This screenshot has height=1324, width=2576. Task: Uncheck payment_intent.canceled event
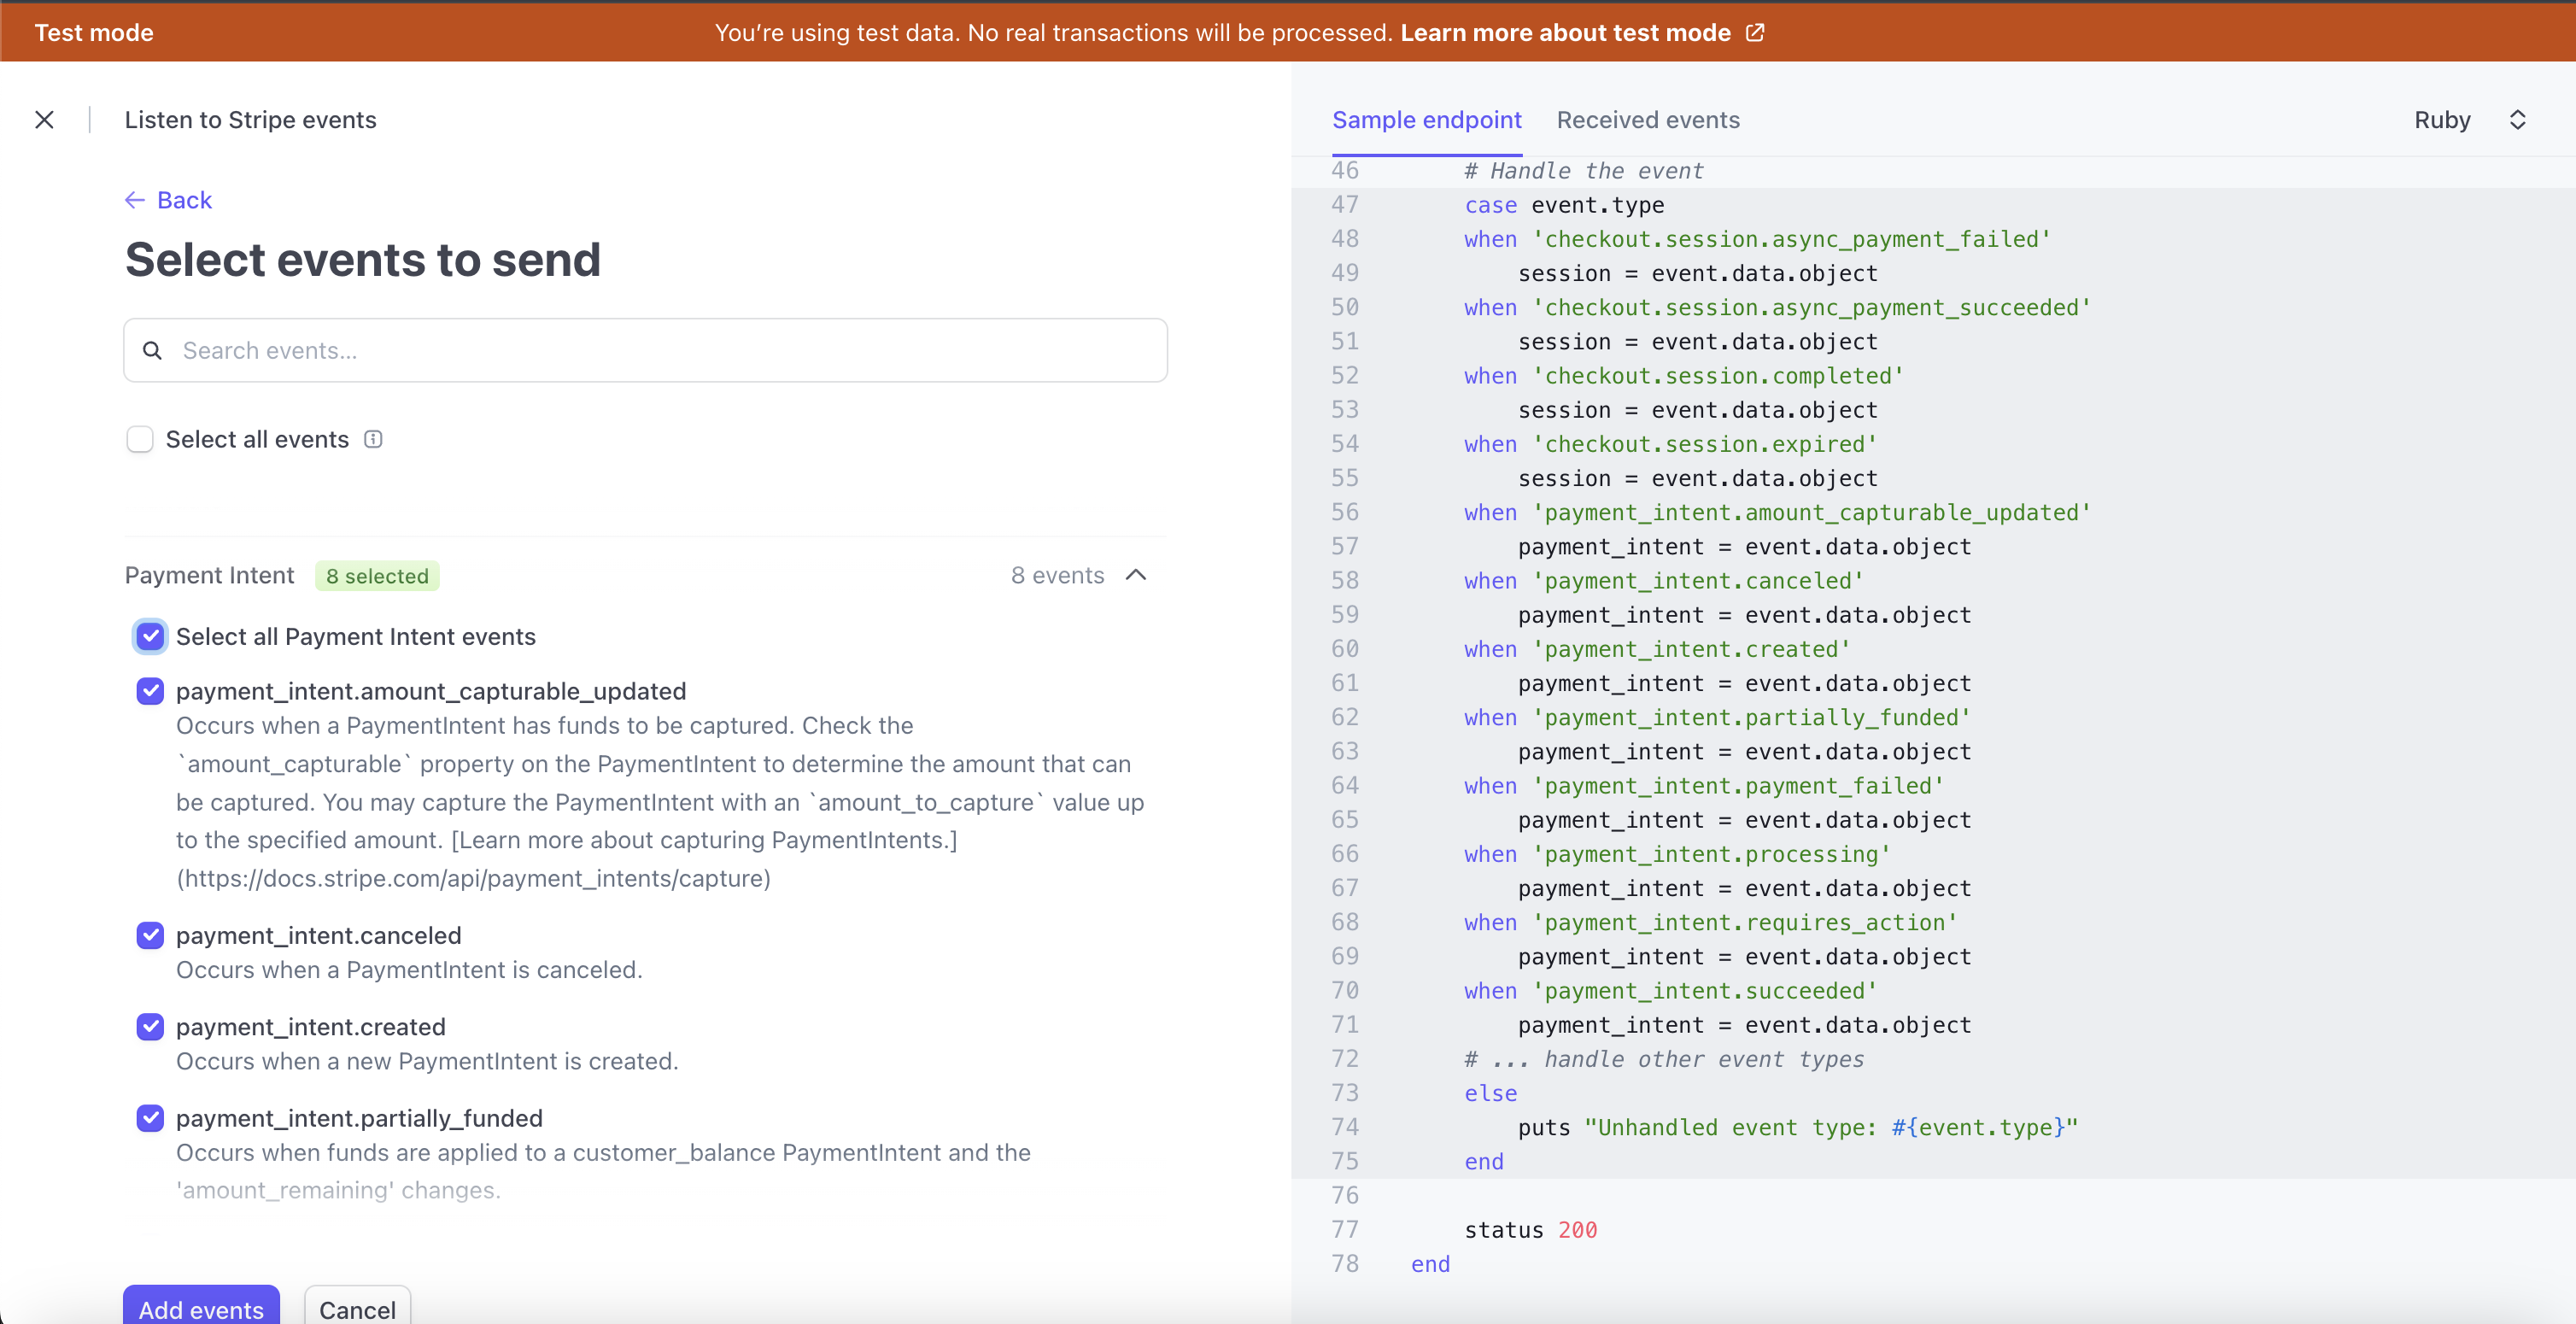point(150,935)
